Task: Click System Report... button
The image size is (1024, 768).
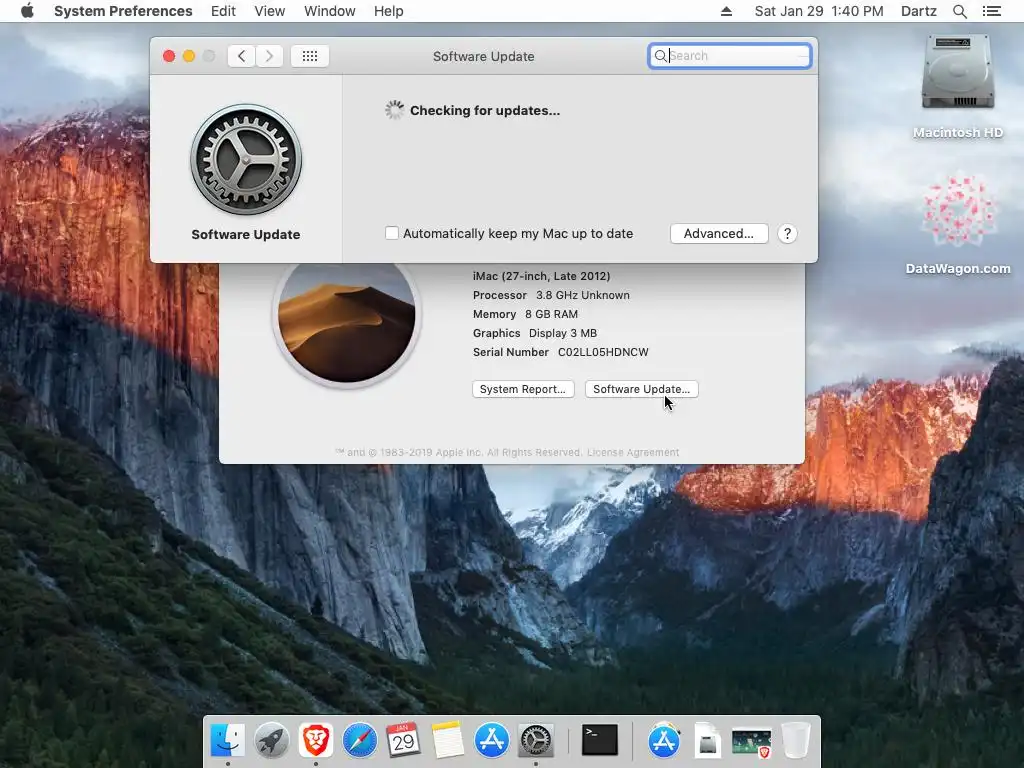Action: pyautogui.click(x=523, y=389)
